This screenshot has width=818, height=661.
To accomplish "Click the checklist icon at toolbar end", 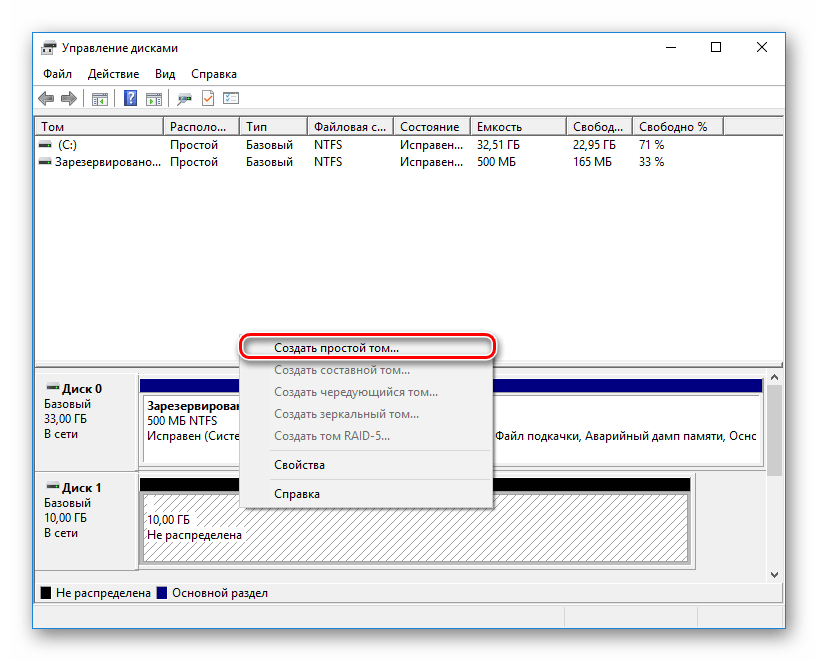I will (x=232, y=98).
